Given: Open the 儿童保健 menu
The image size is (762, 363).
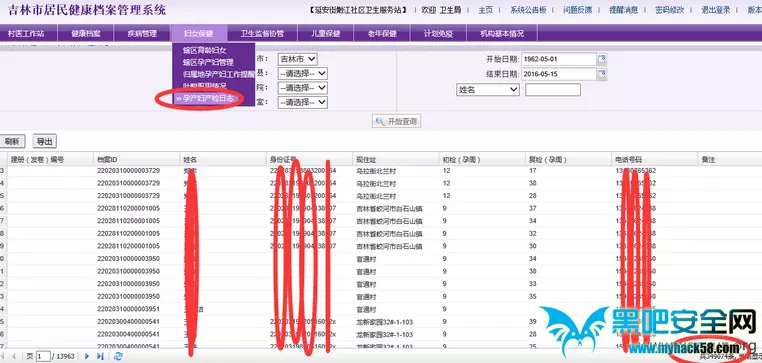Looking at the screenshot, I should (326, 34).
